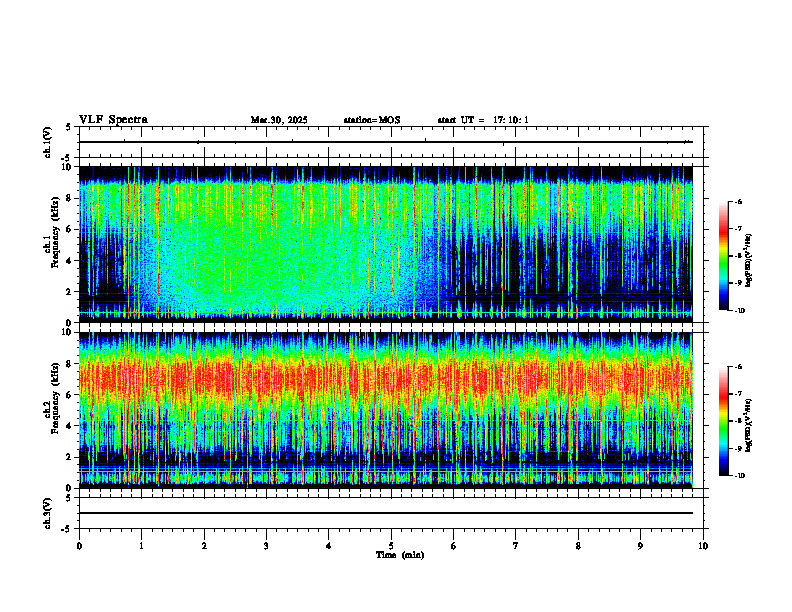Viewport: 792px width, 612px height.
Task: Click the ch.3 voltage trace panel
Action: [x=391, y=513]
